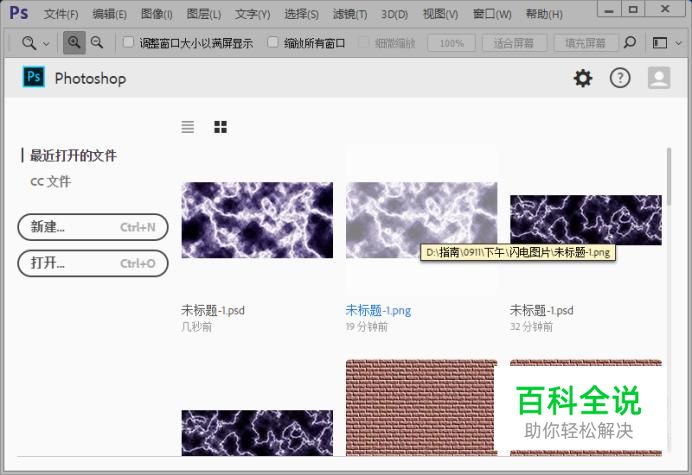Click the recent files vertical scrollbar

coord(669,177)
